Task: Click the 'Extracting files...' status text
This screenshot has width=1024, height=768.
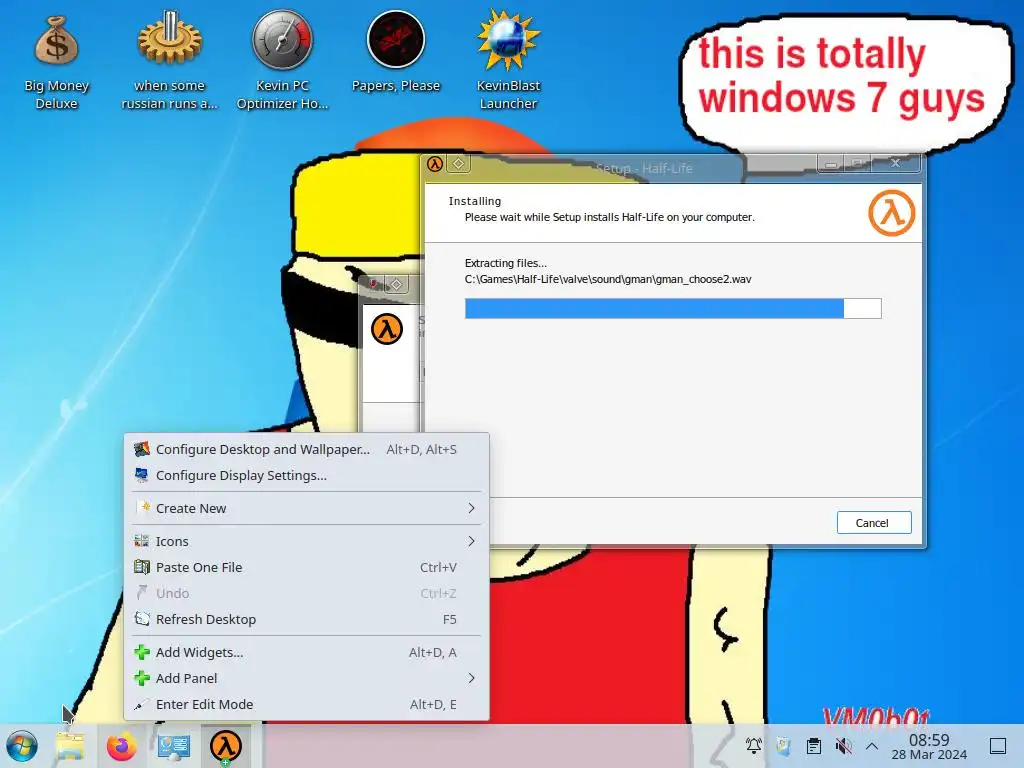Action: point(505,263)
